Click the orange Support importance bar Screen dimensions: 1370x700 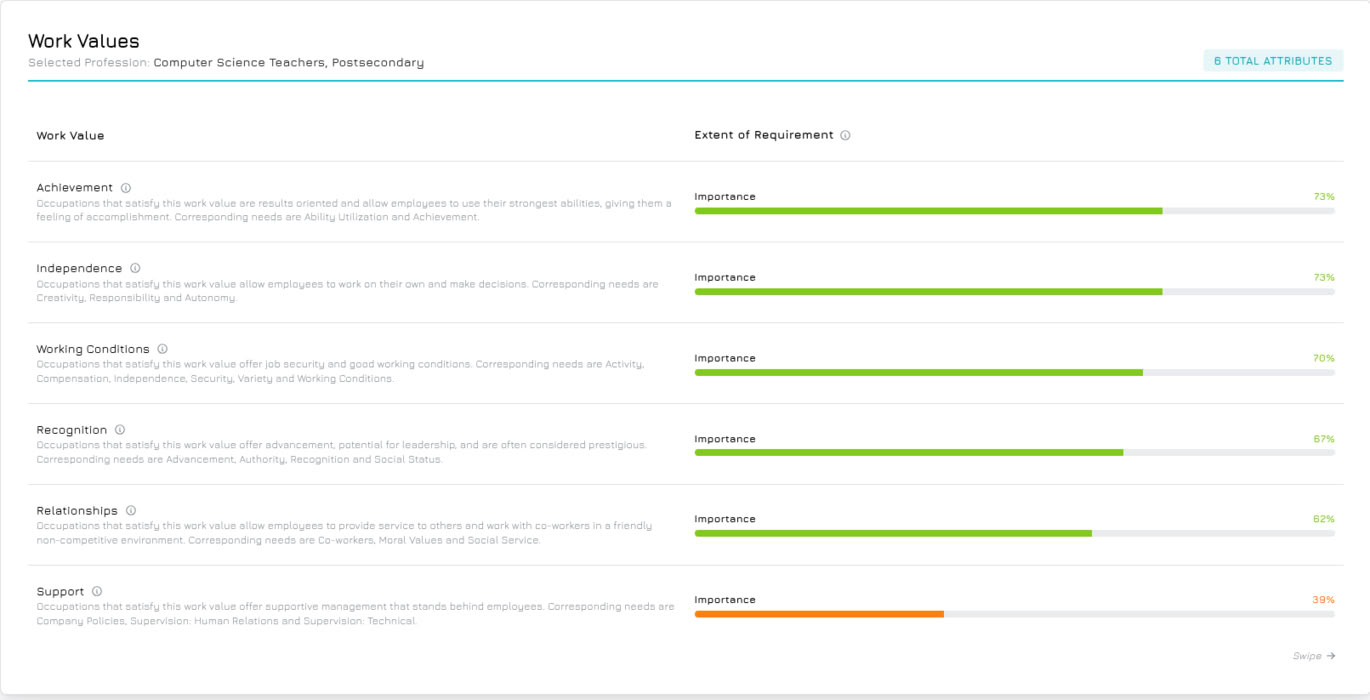pyautogui.click(x=819, y=614)
